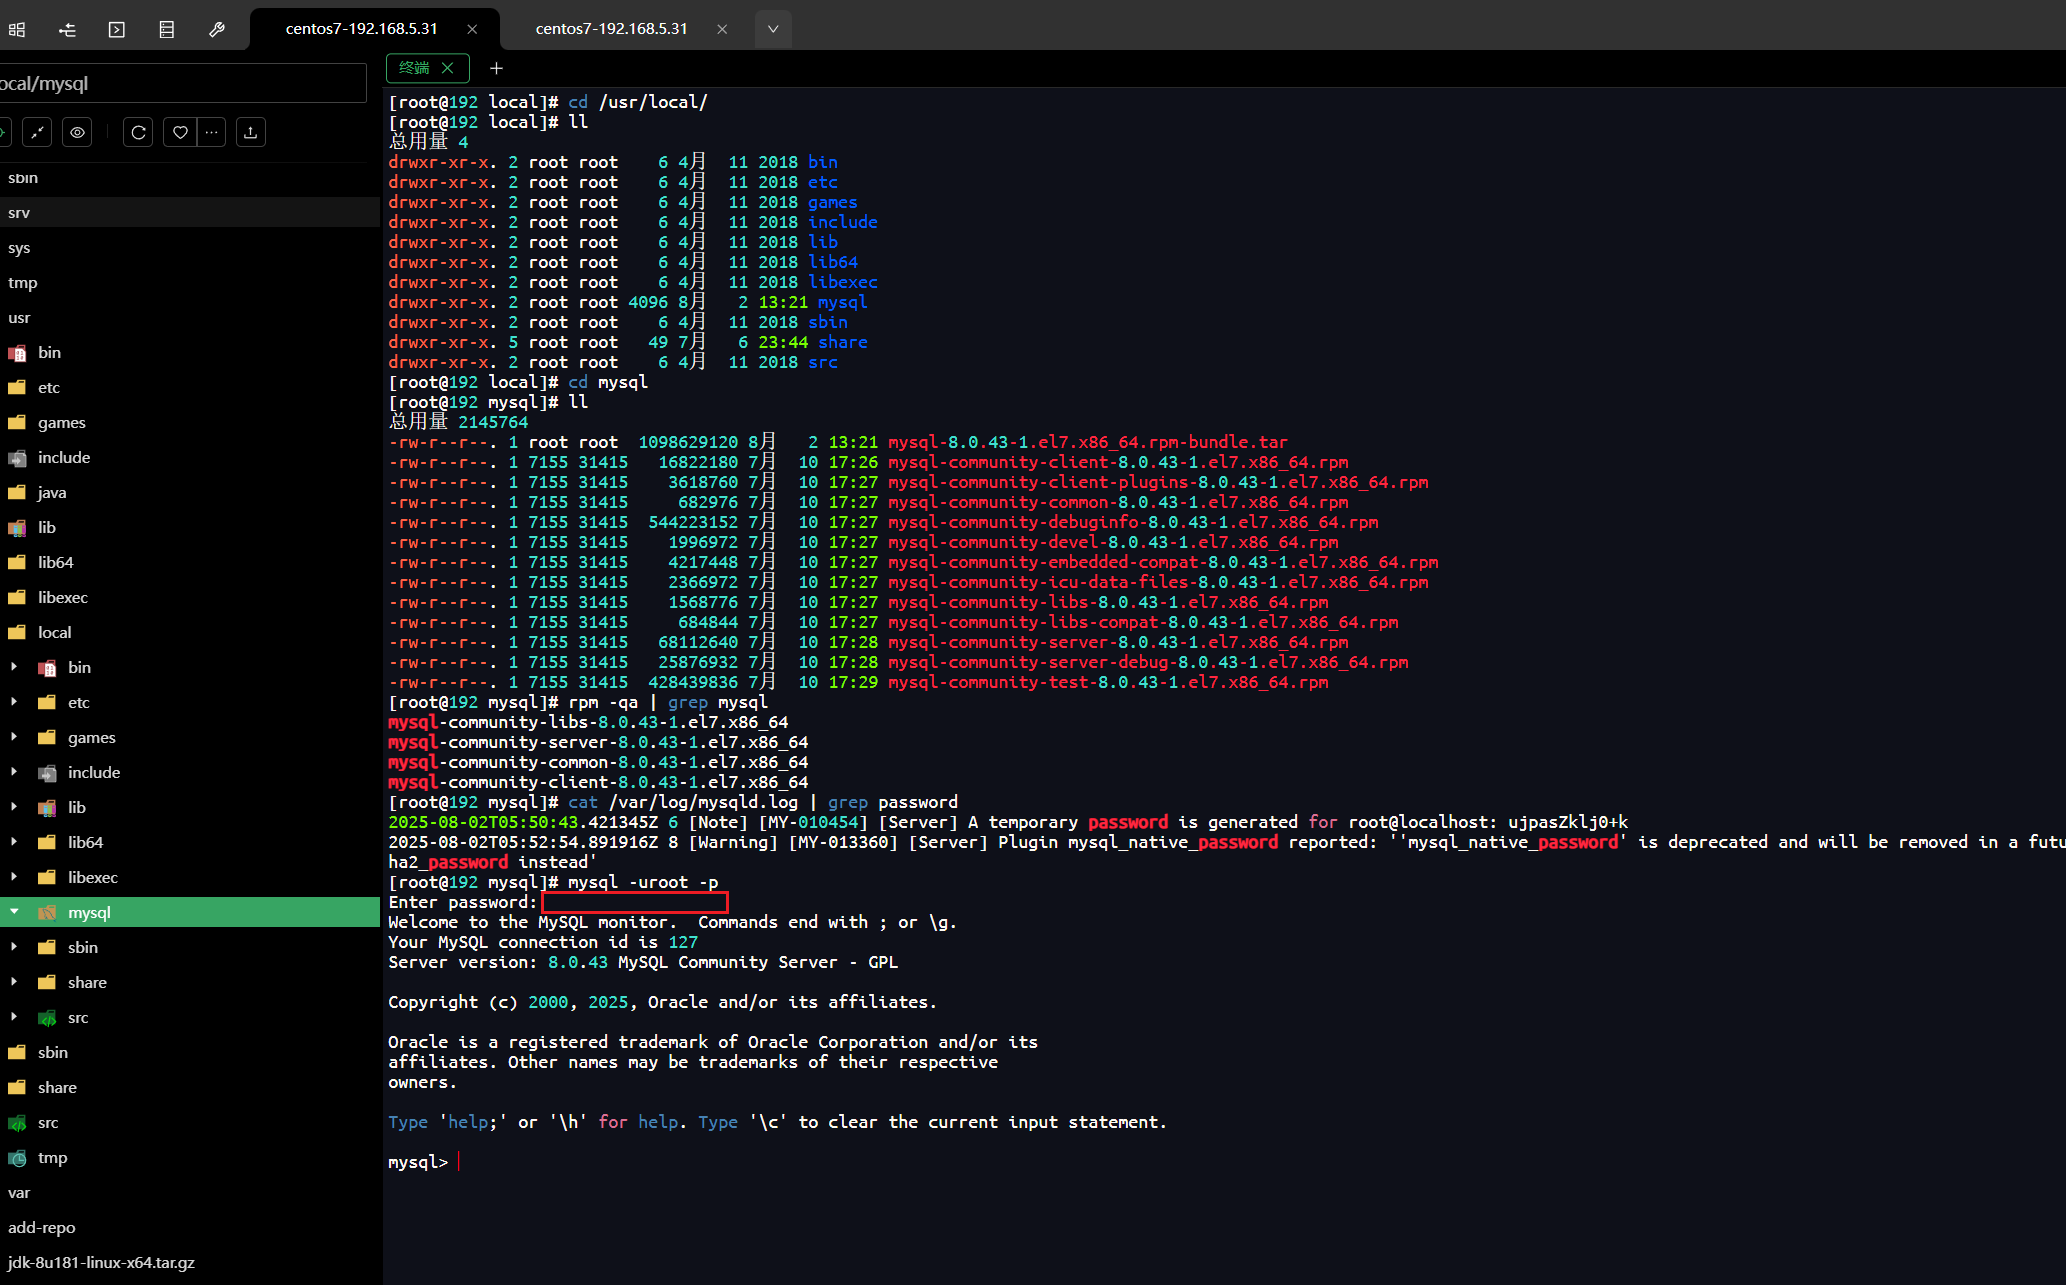Click the favorites heart icon
The image size is (2066, 1285).
179,131
